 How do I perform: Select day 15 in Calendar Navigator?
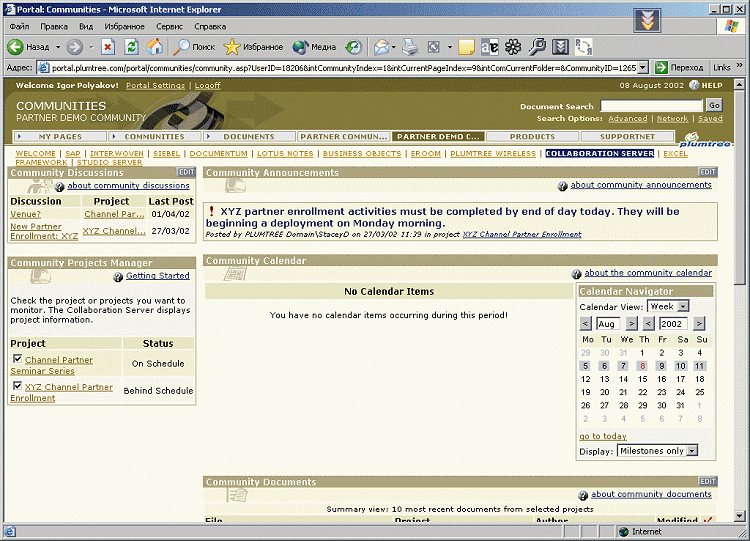point(642,379)
